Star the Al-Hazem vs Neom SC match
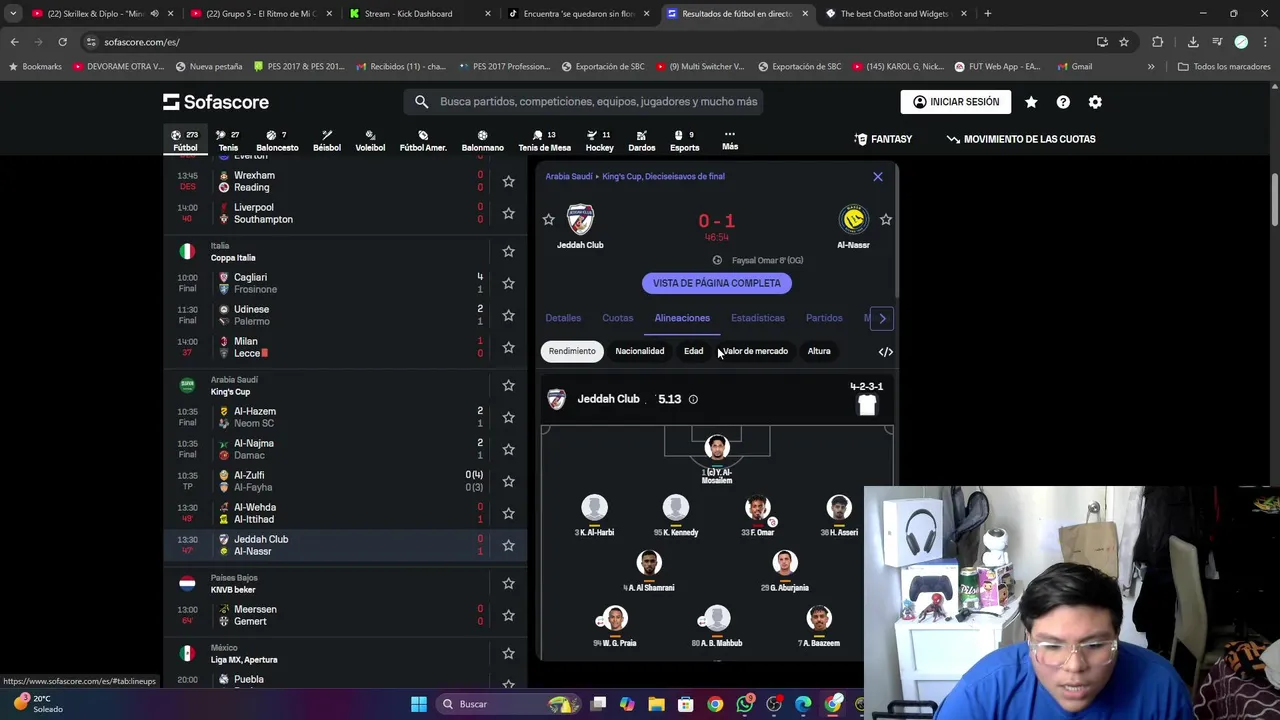 click(x=508, y=417)
